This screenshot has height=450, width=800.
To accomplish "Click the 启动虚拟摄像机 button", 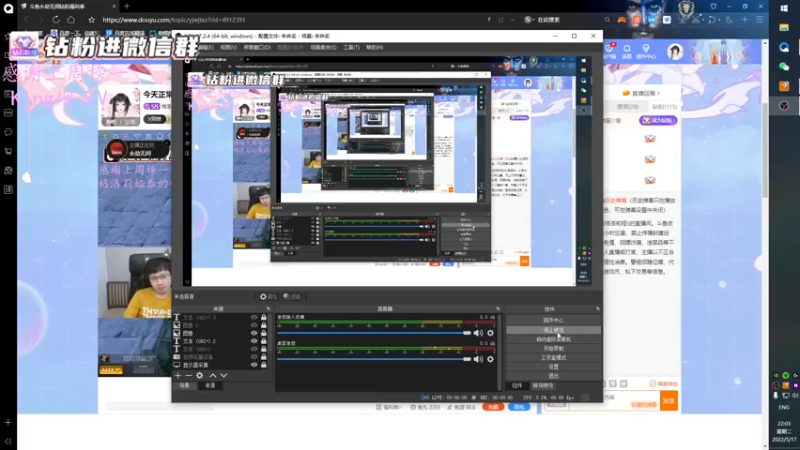I will pyautogui.click(x=553, y=339).
